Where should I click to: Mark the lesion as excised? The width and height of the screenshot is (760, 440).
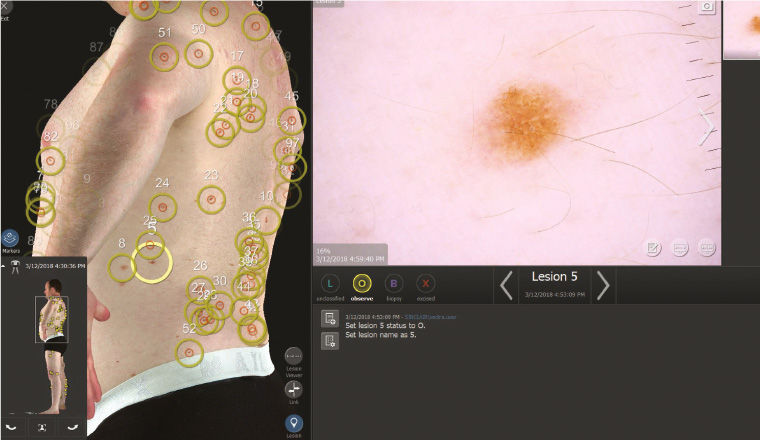point(424,285)
